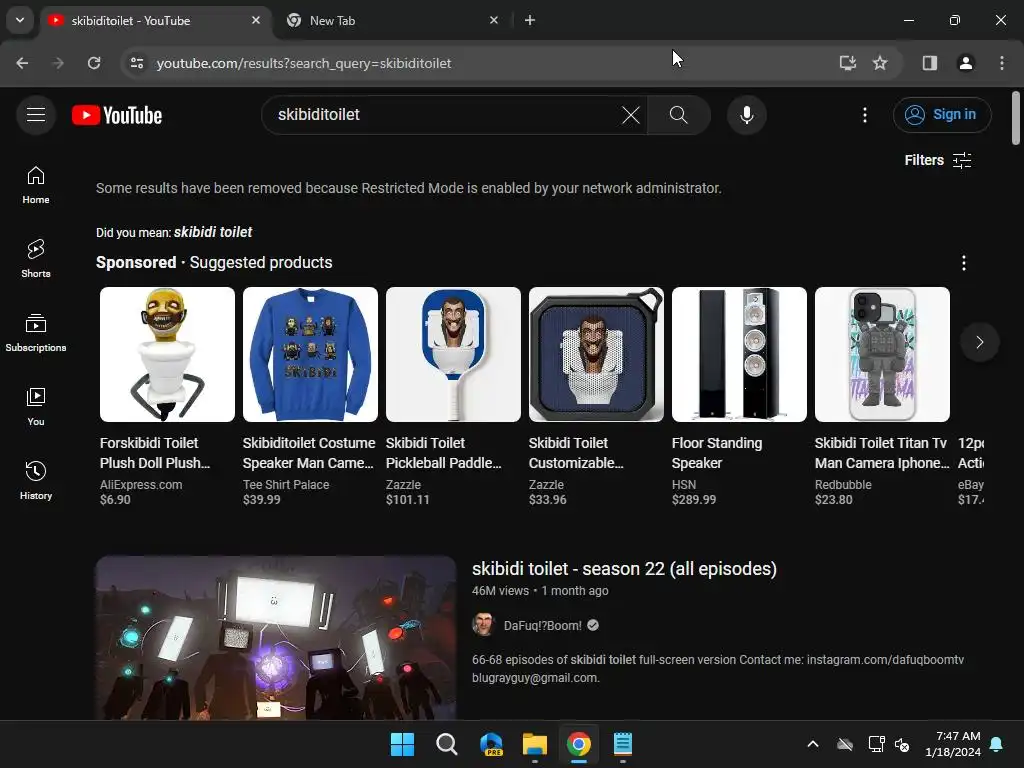Open YouTube settings three-dot menu
The height and width of the screenshot is (768, 1024).
point(865,115)
